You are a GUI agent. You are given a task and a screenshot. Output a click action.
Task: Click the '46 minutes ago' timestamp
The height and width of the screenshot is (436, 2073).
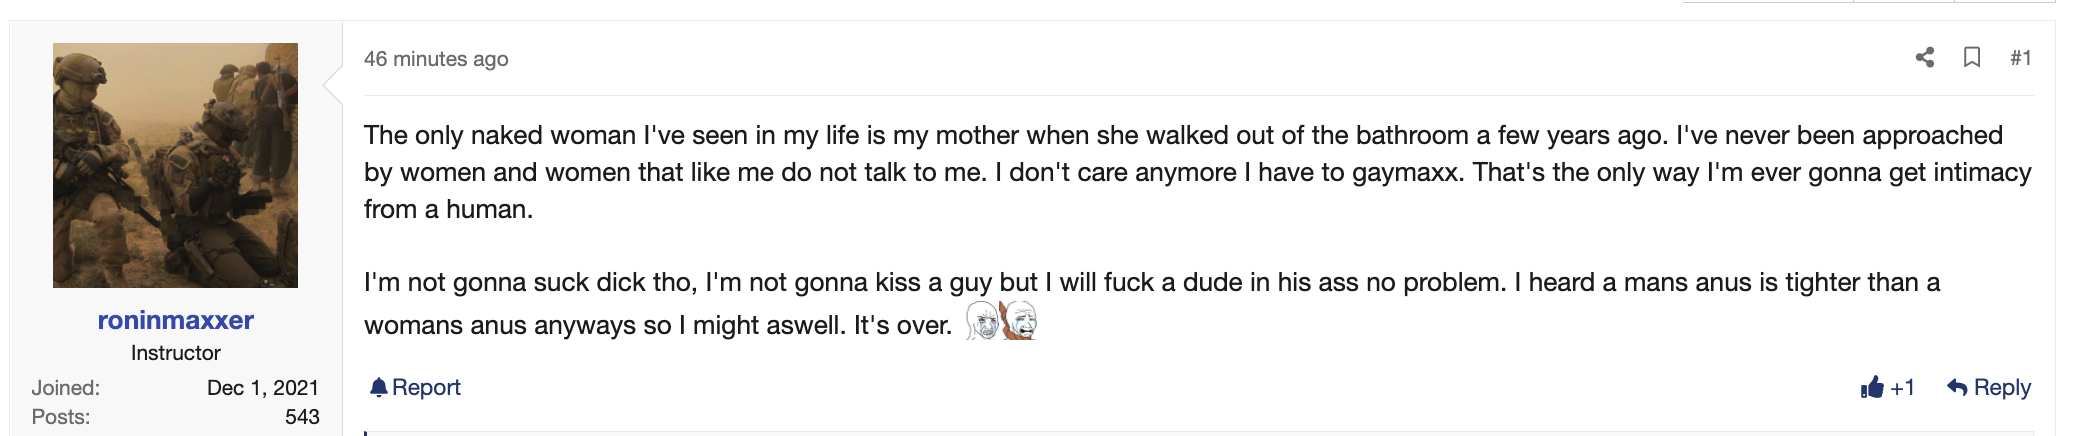click(x=436, y=59)
